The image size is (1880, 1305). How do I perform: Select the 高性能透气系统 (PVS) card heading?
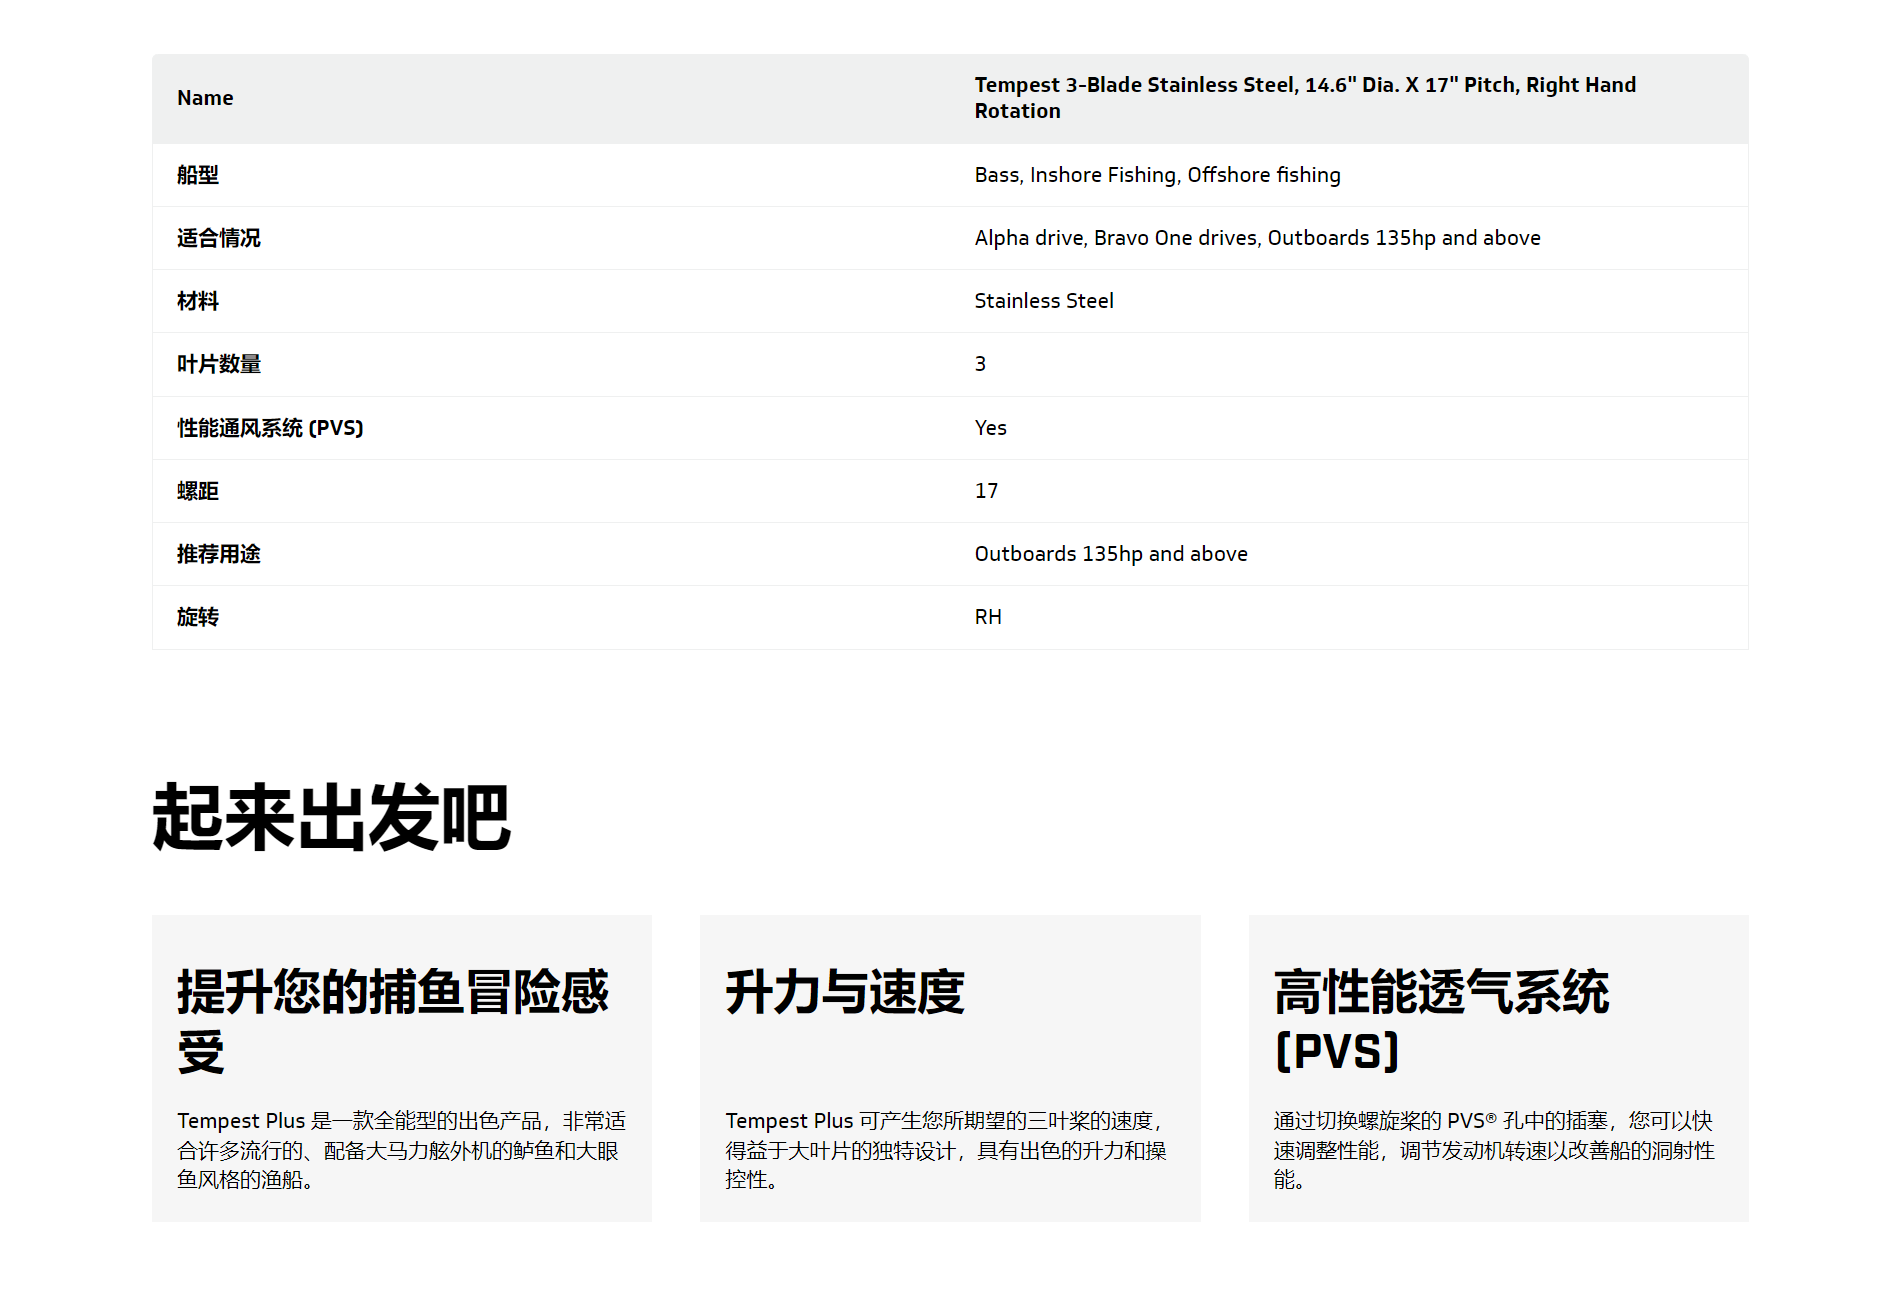coord(1440,1020)
